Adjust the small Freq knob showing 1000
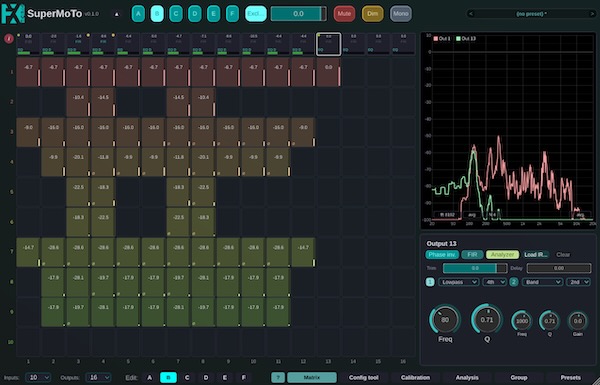This screenshot has height=385, width=600. tap(522, 321)
